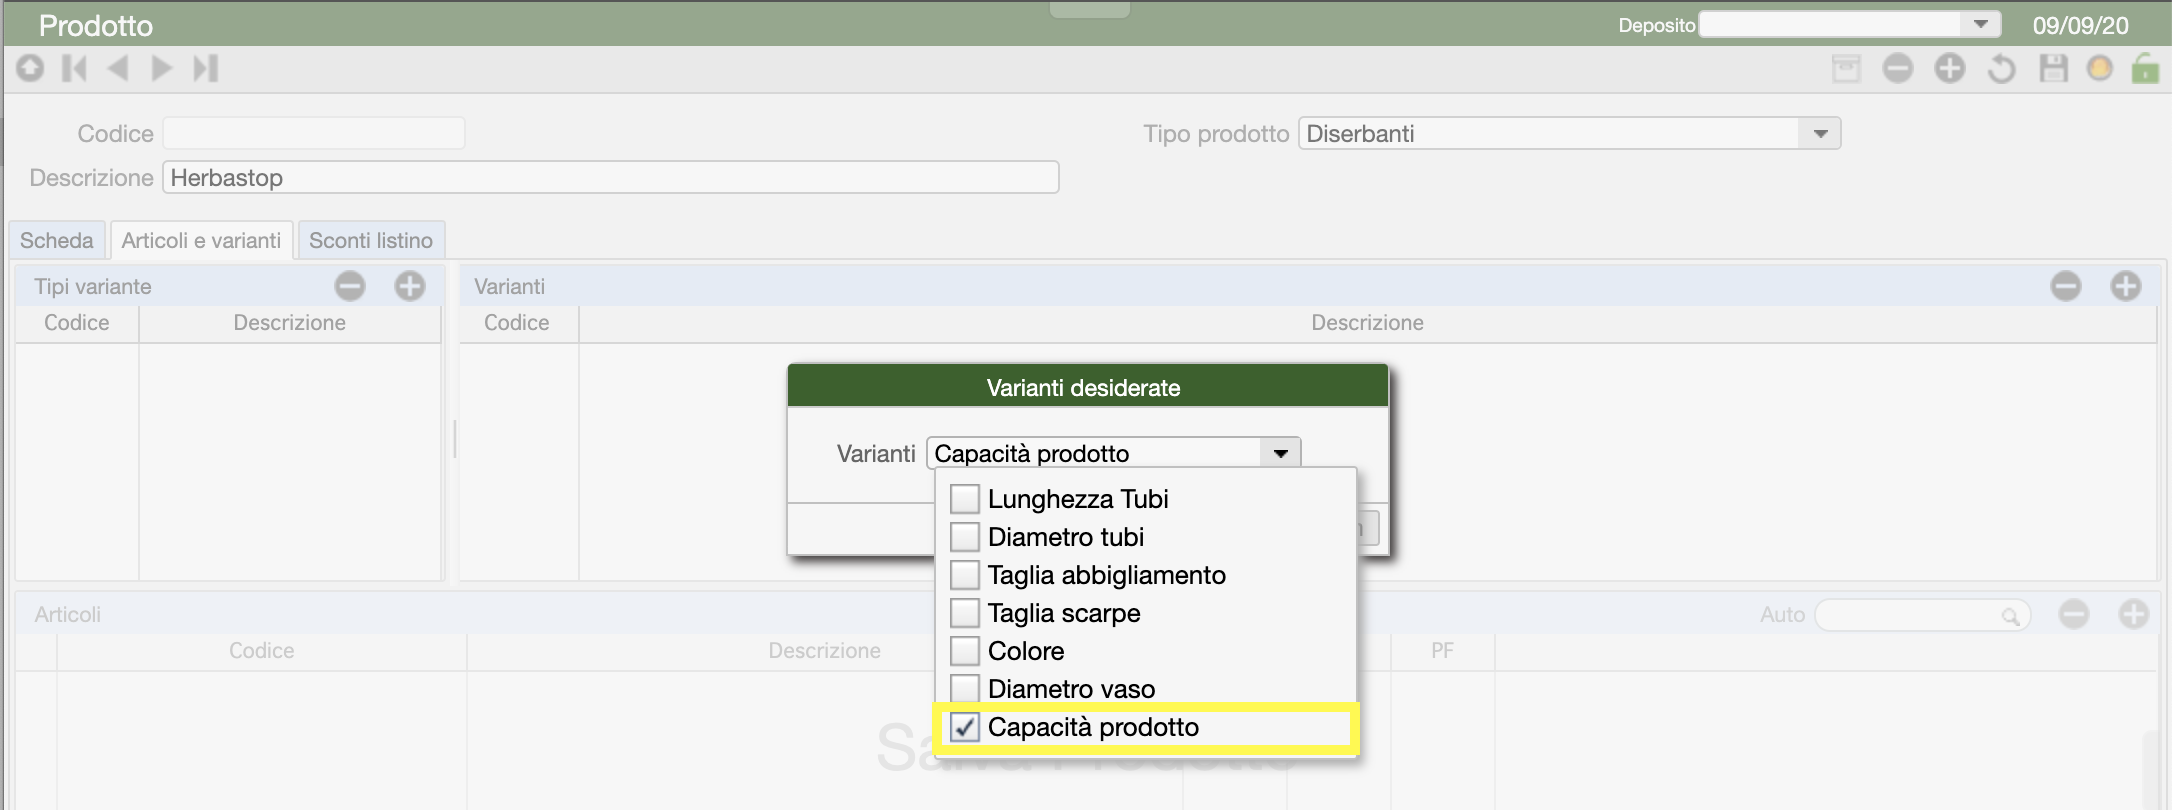Go to the previous product record
The image size is (2172, 810).
[x=118, y=68]
